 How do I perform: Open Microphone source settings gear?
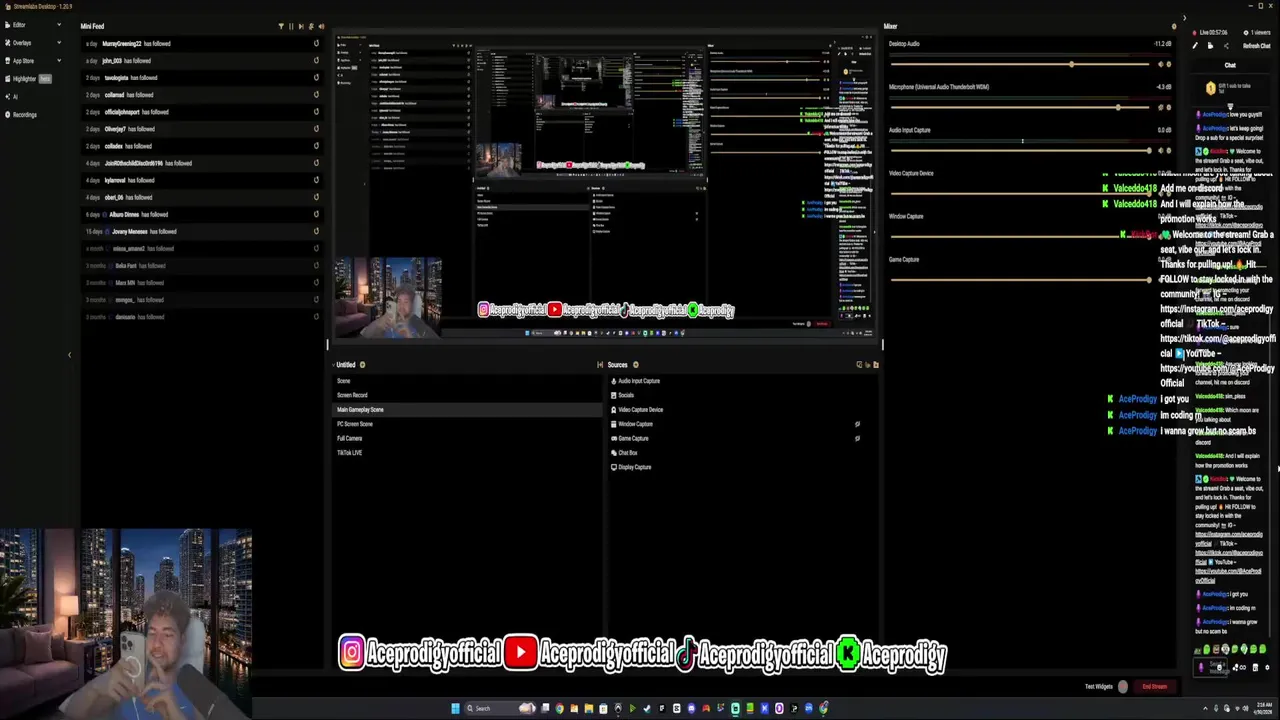click(1169, 108)
